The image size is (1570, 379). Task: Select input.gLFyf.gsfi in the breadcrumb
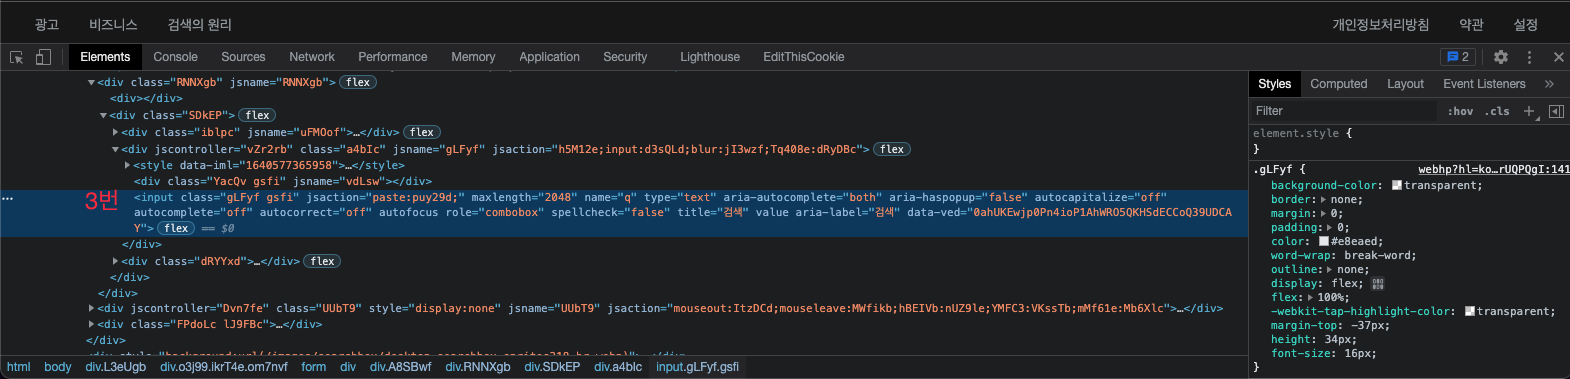pyautogui.click(x=697, y=367)
